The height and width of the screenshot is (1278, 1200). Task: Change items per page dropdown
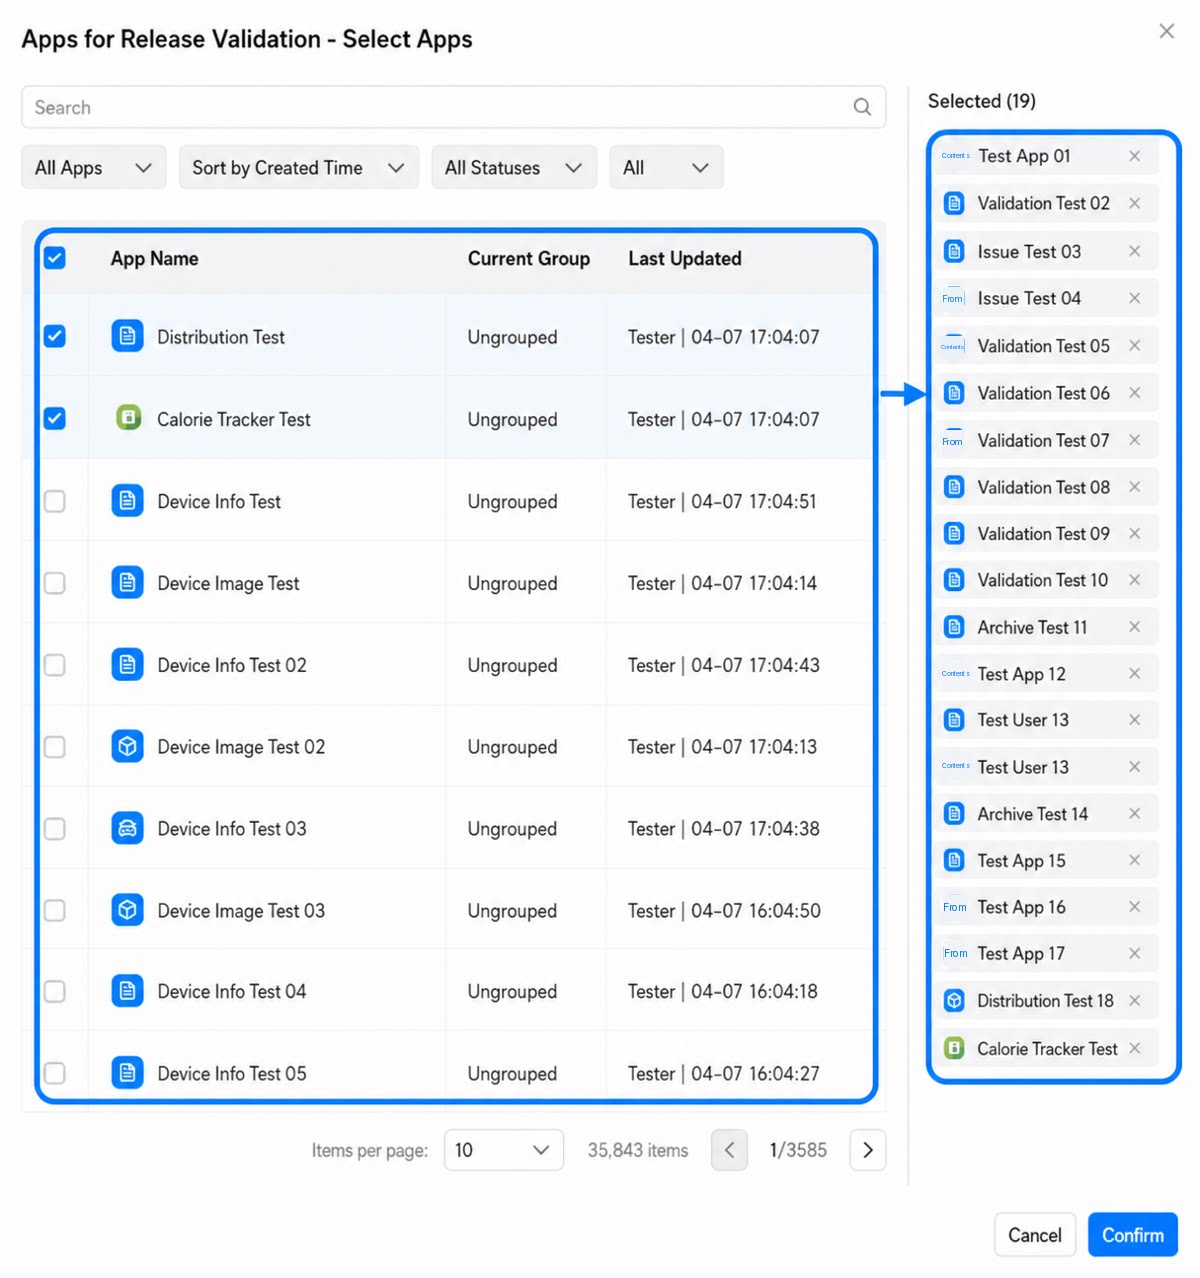pos(503,1150)
